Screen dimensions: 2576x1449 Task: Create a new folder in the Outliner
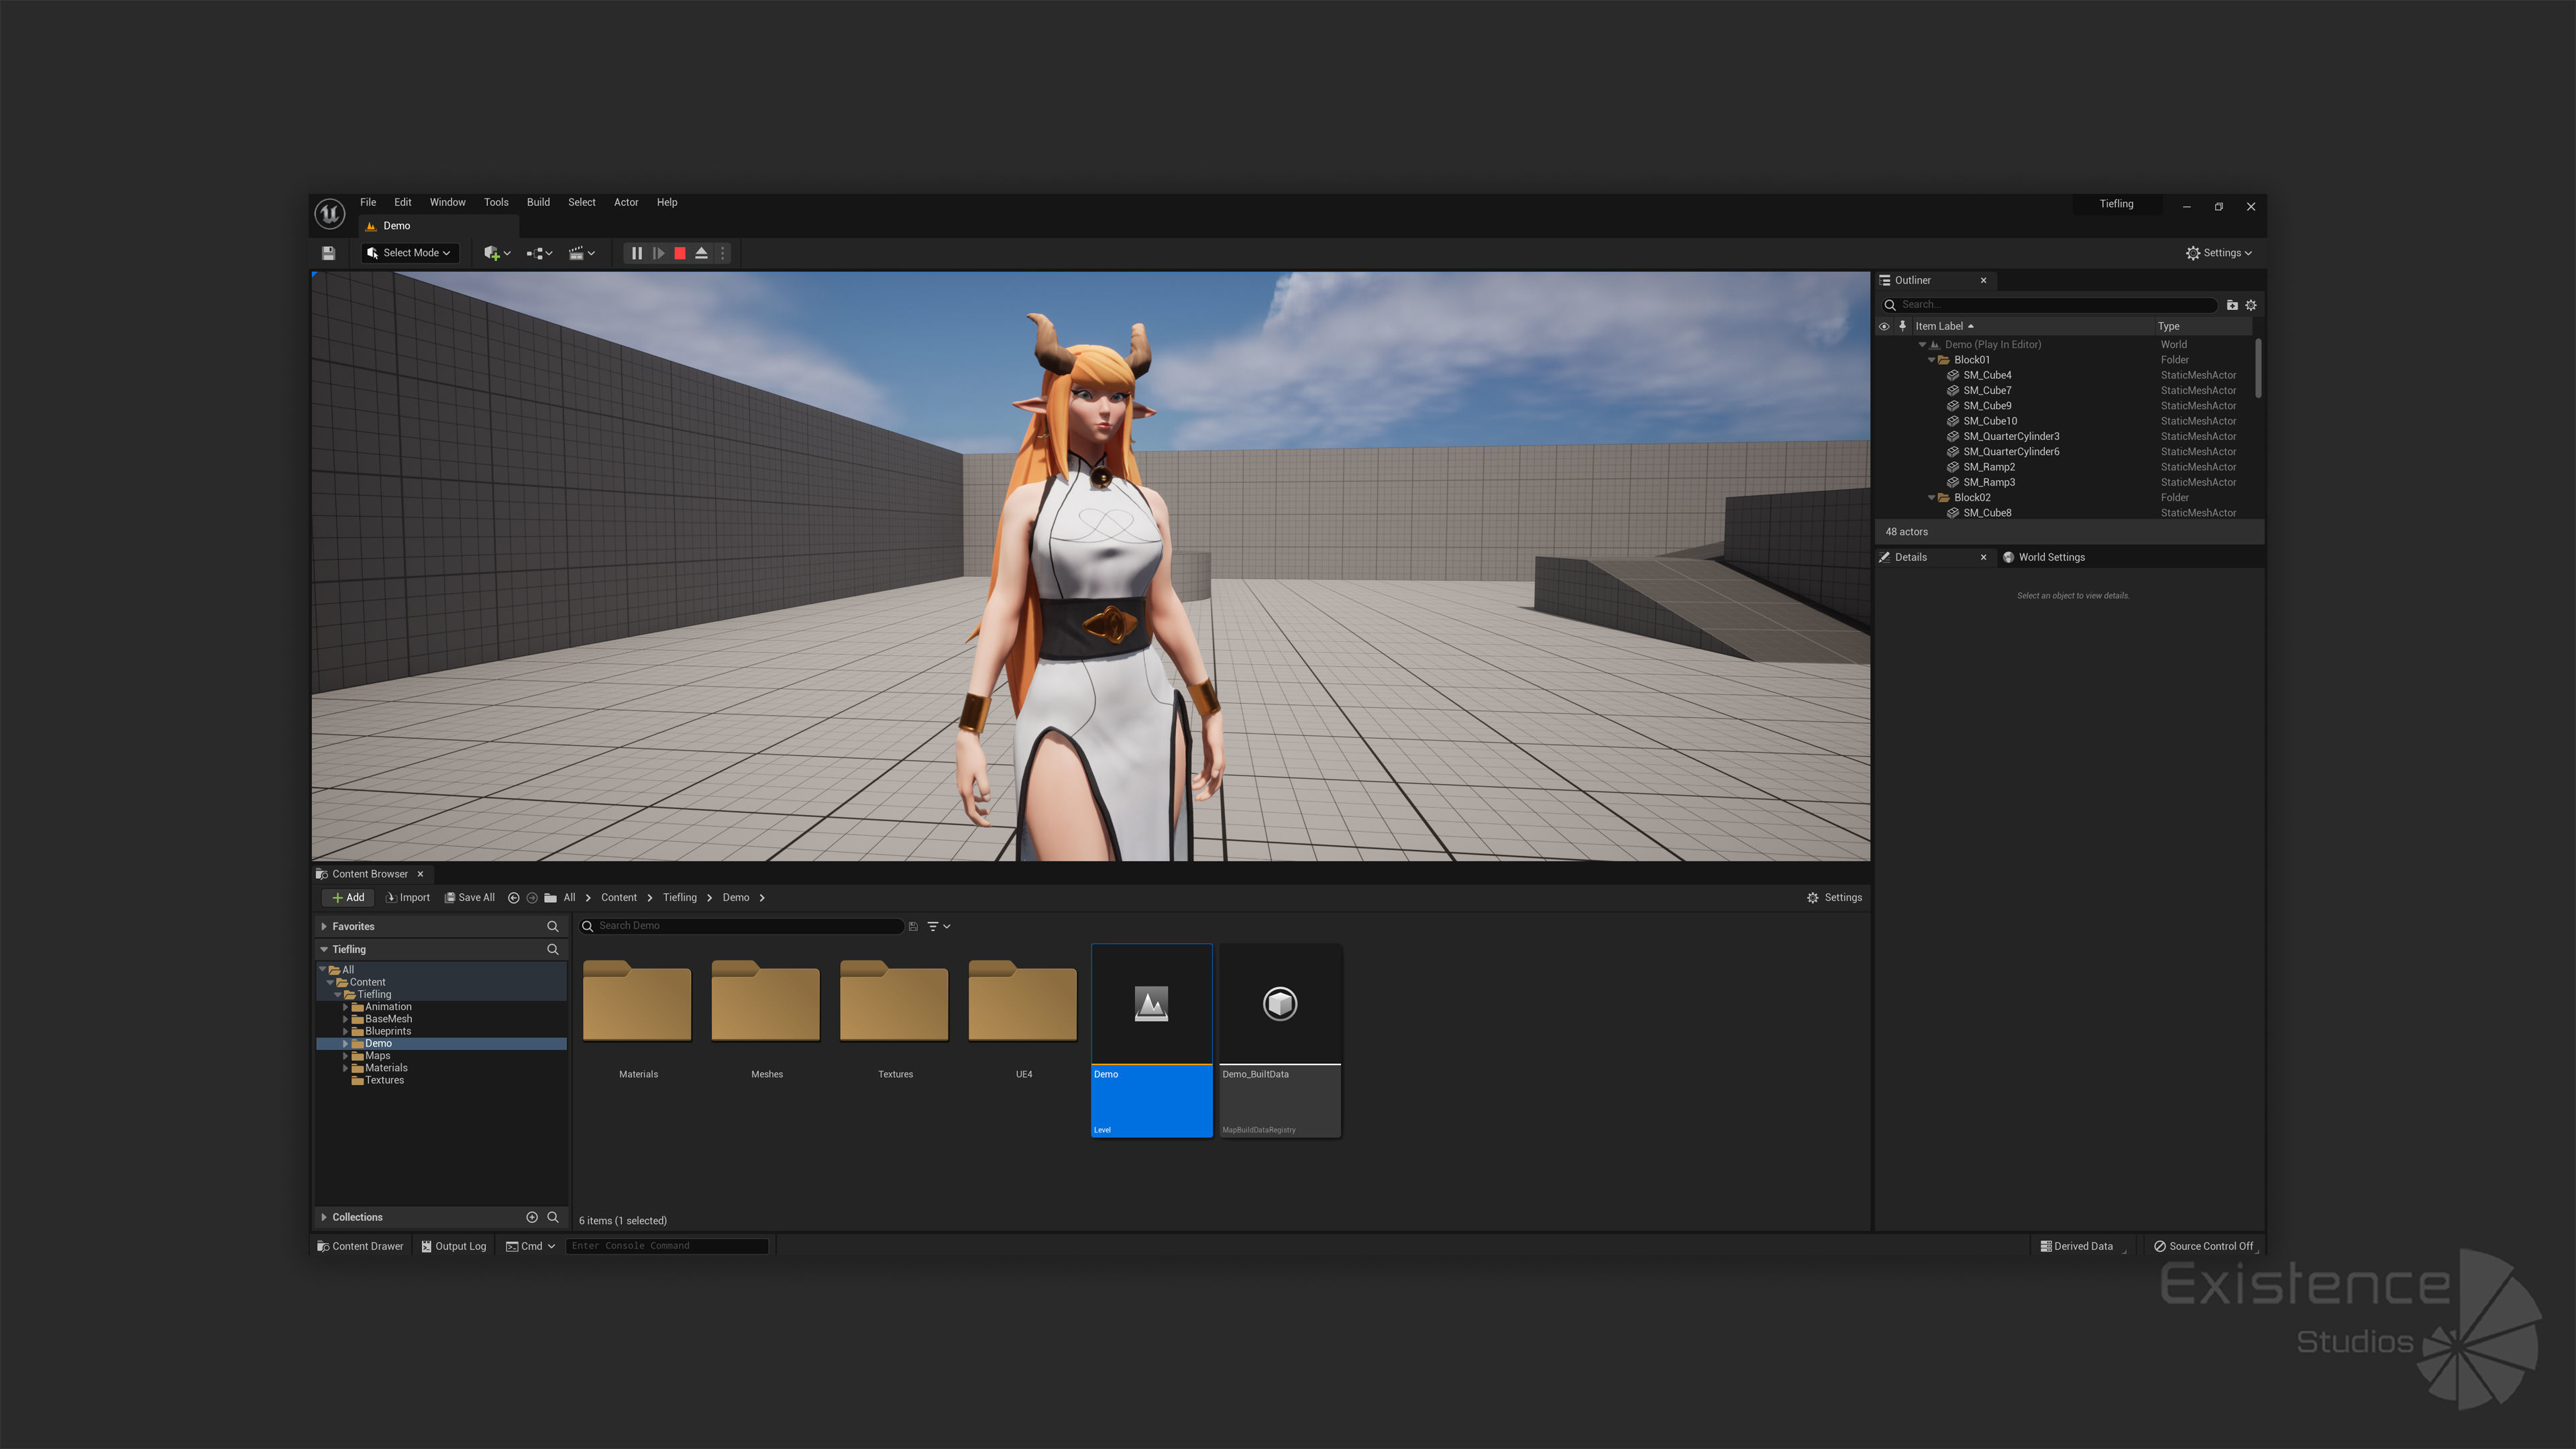click(2232, 305)
